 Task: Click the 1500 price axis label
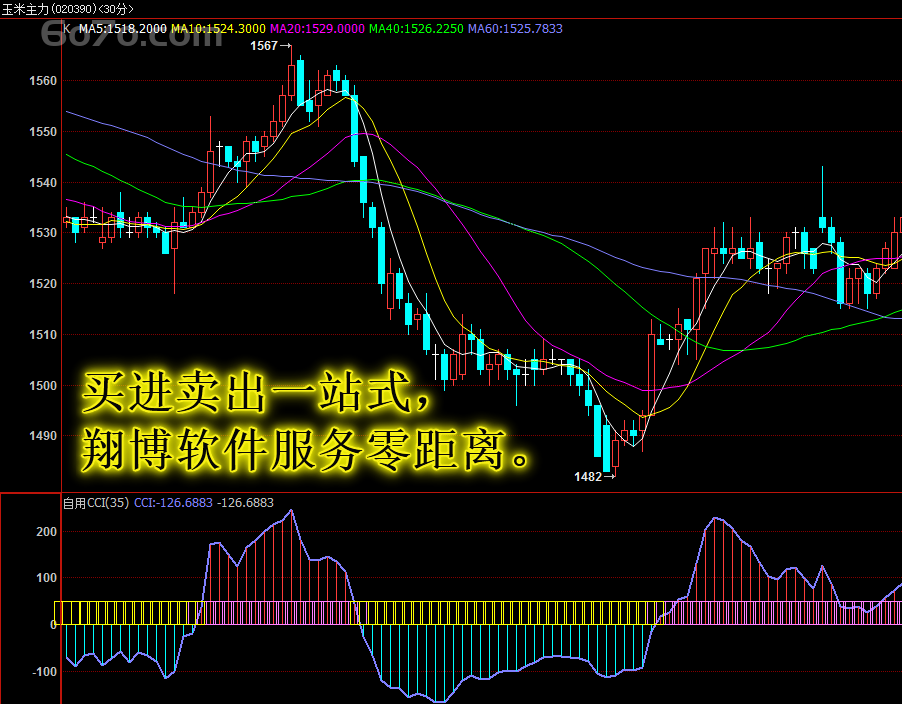(43, 386)
